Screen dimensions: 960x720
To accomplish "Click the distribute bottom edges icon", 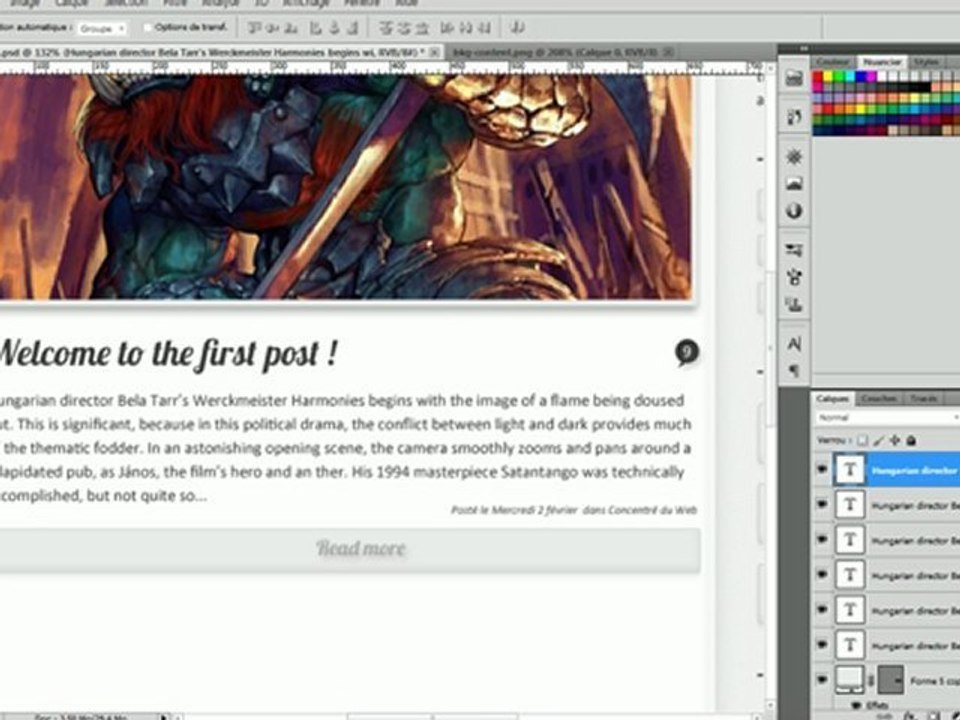I will point(422,28).
